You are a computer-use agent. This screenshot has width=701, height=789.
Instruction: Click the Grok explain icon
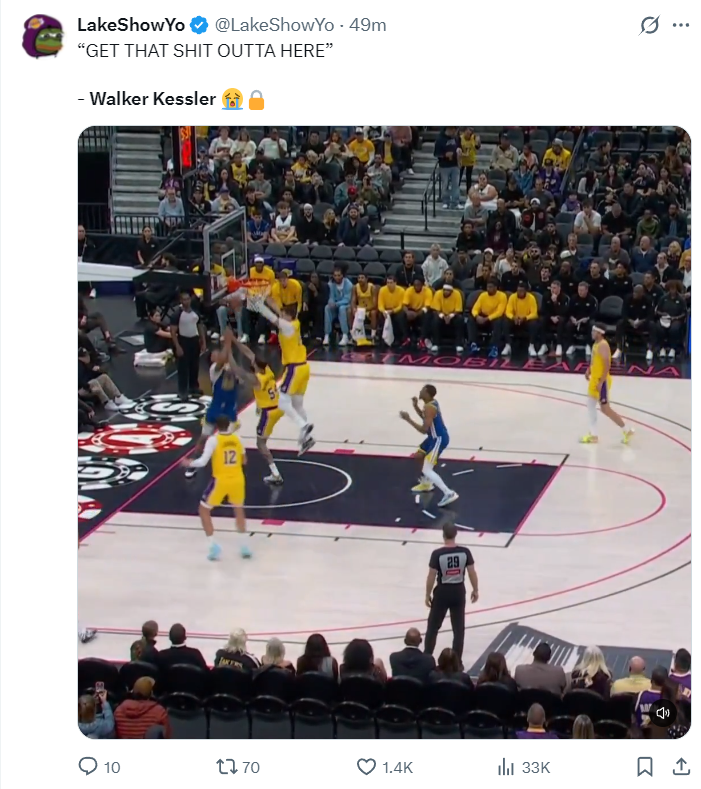[x=649, y=25]
